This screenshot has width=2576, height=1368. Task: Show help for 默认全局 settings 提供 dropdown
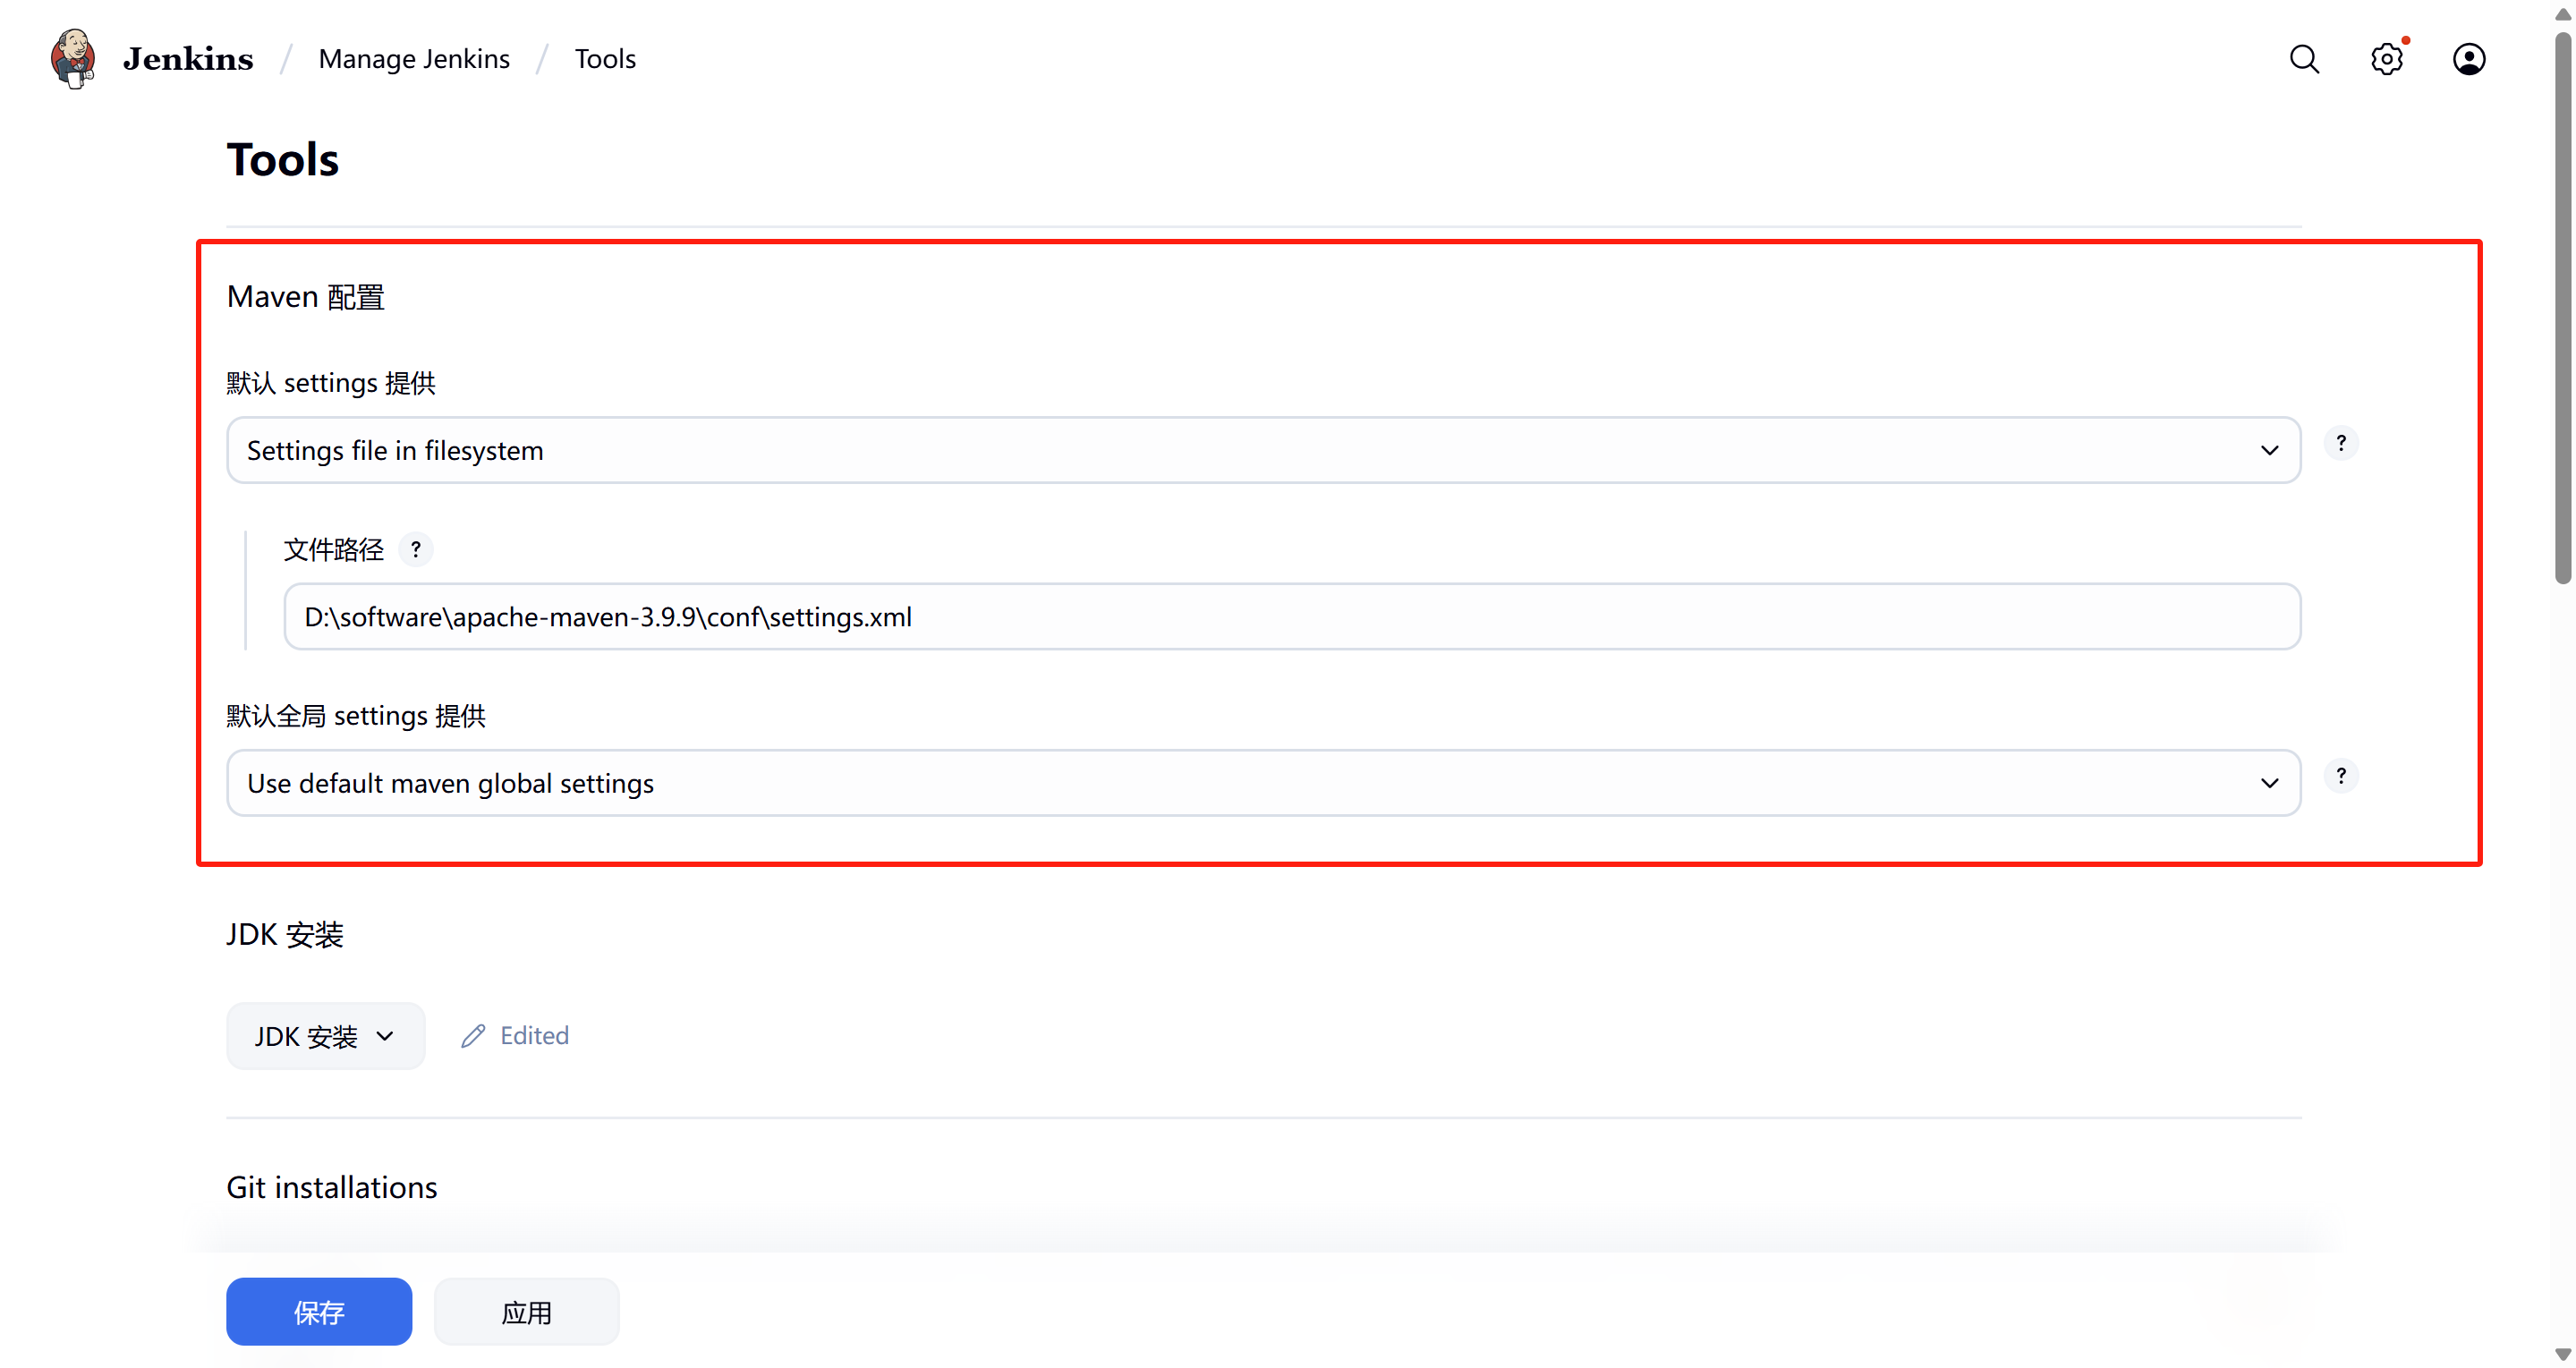tap(2340, 776)
